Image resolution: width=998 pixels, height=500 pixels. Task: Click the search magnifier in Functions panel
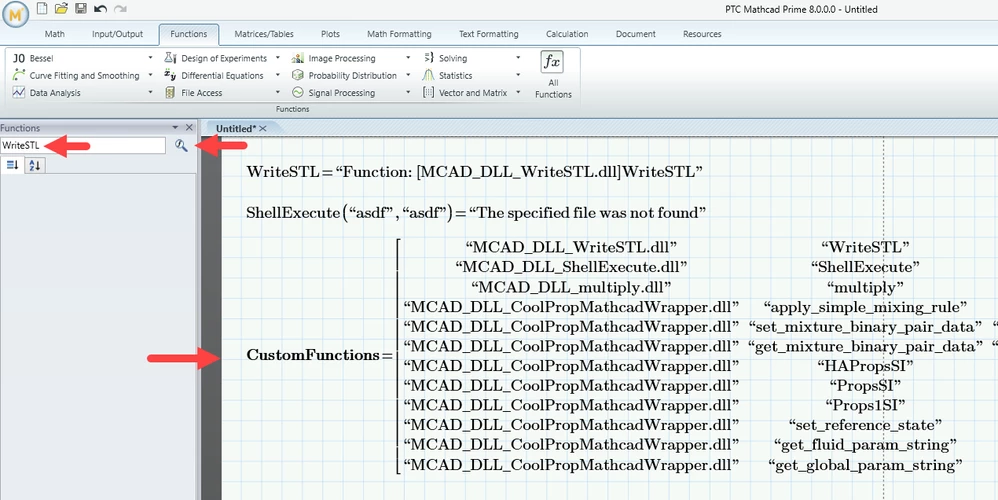click(x=181, y=146)
